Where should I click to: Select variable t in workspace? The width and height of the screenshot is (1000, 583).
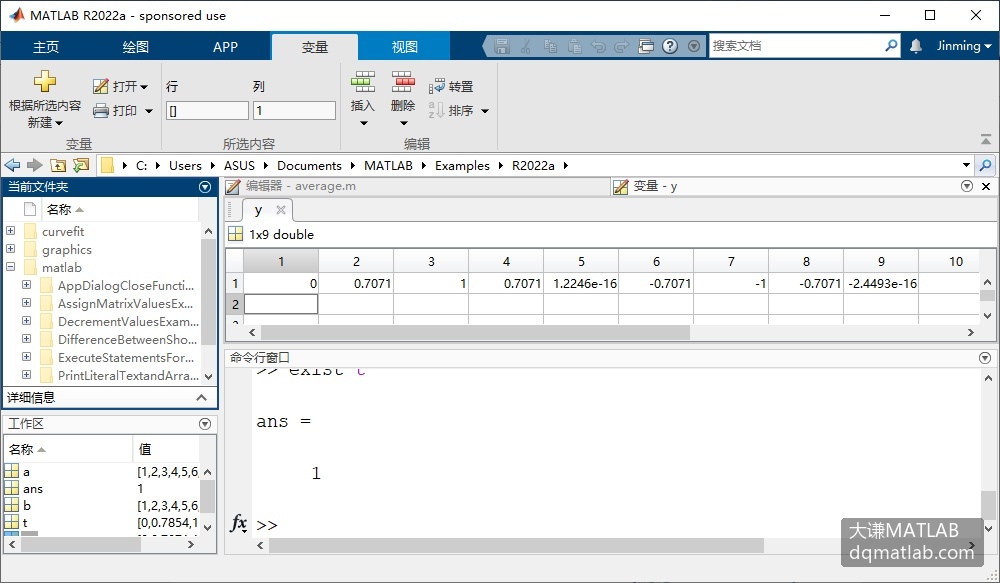point(26,522)
